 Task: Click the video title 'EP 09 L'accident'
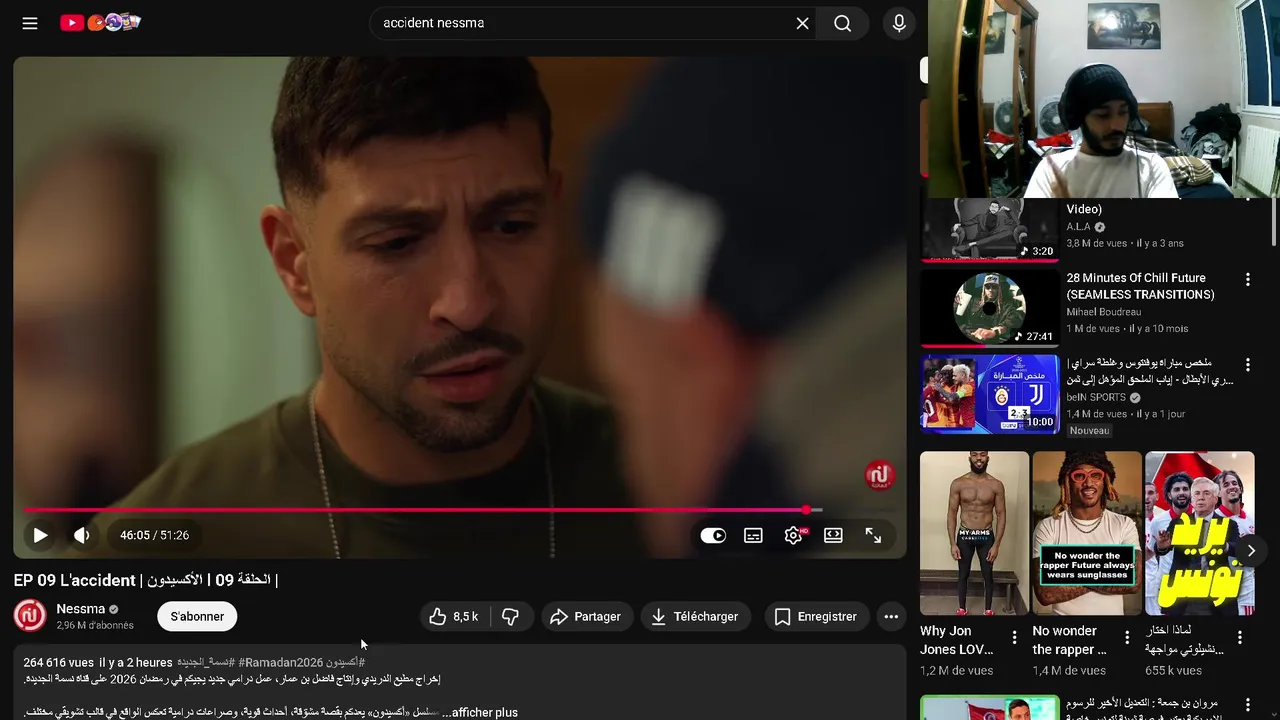(145, 580)
